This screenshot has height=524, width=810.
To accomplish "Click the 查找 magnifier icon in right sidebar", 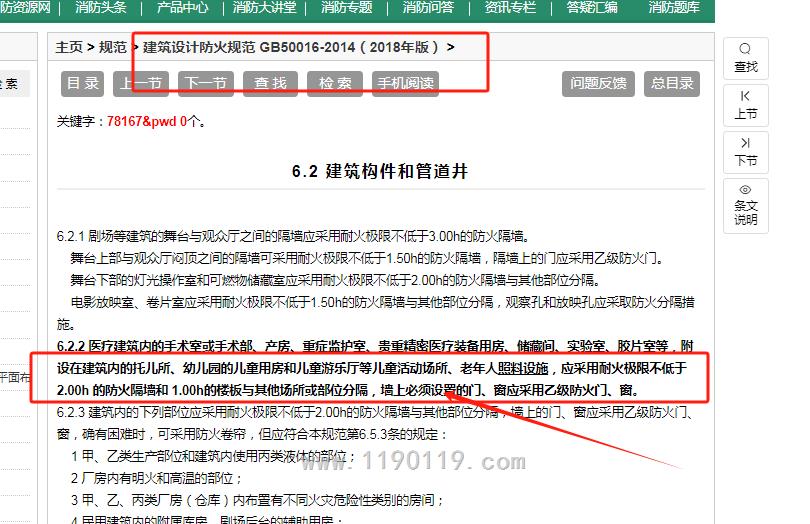I will tap(745, 50).
